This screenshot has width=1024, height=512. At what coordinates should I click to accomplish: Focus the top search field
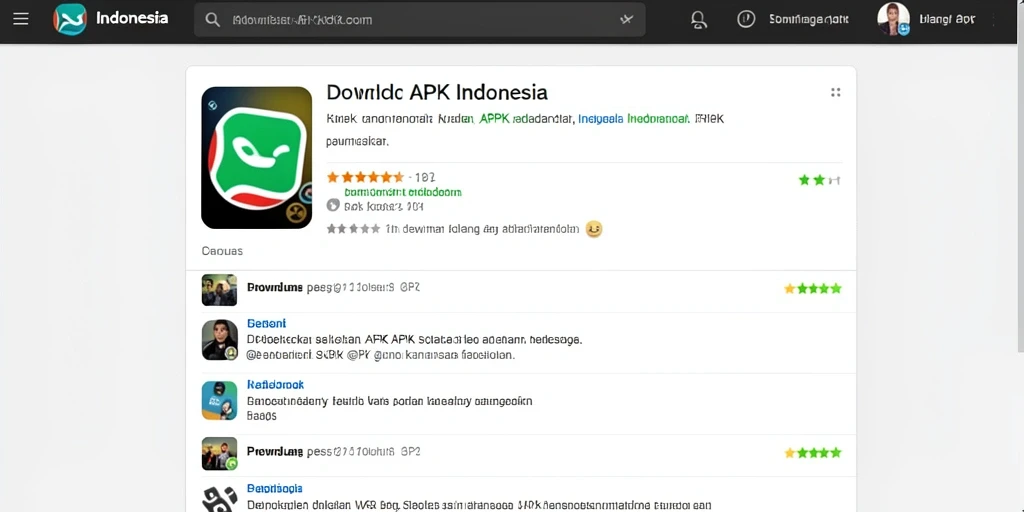[x=419, y=20]
